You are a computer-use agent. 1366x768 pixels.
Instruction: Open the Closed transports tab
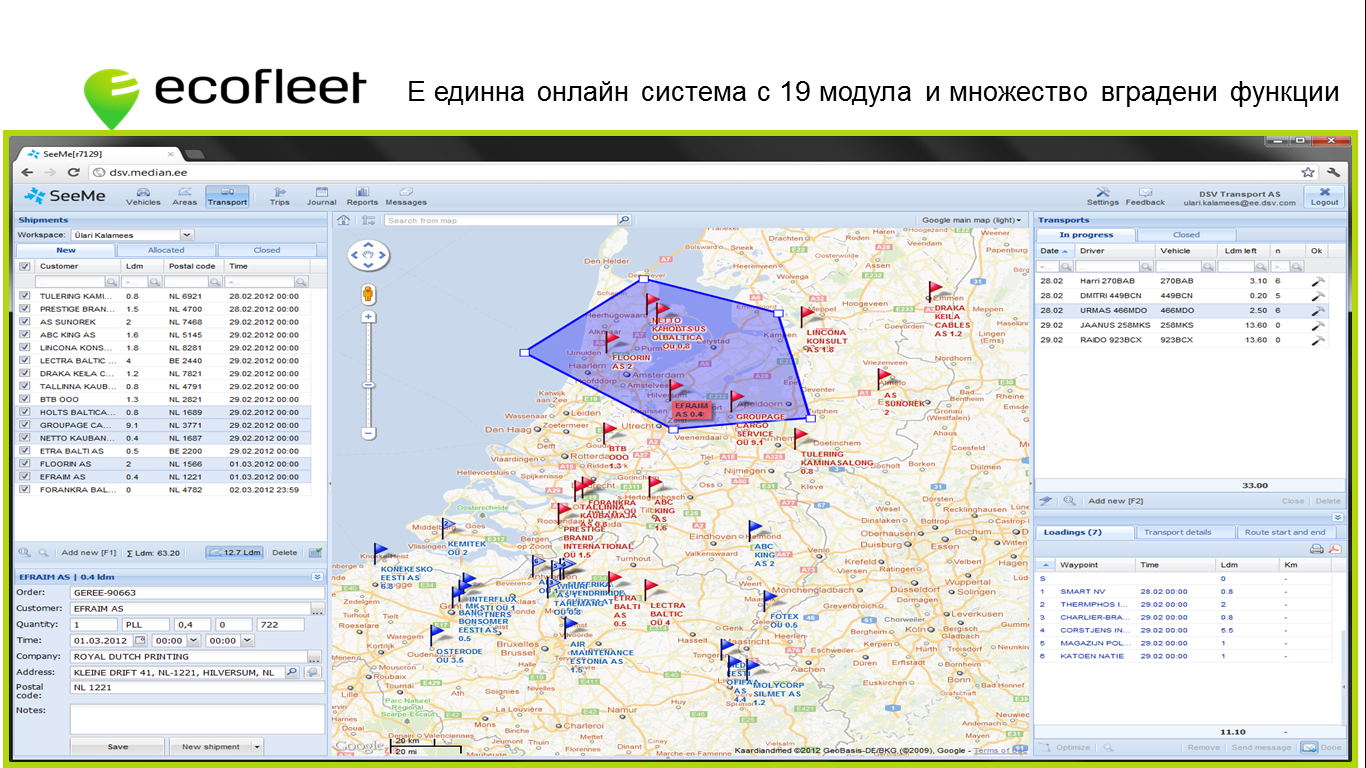(x=1185, y=235)
